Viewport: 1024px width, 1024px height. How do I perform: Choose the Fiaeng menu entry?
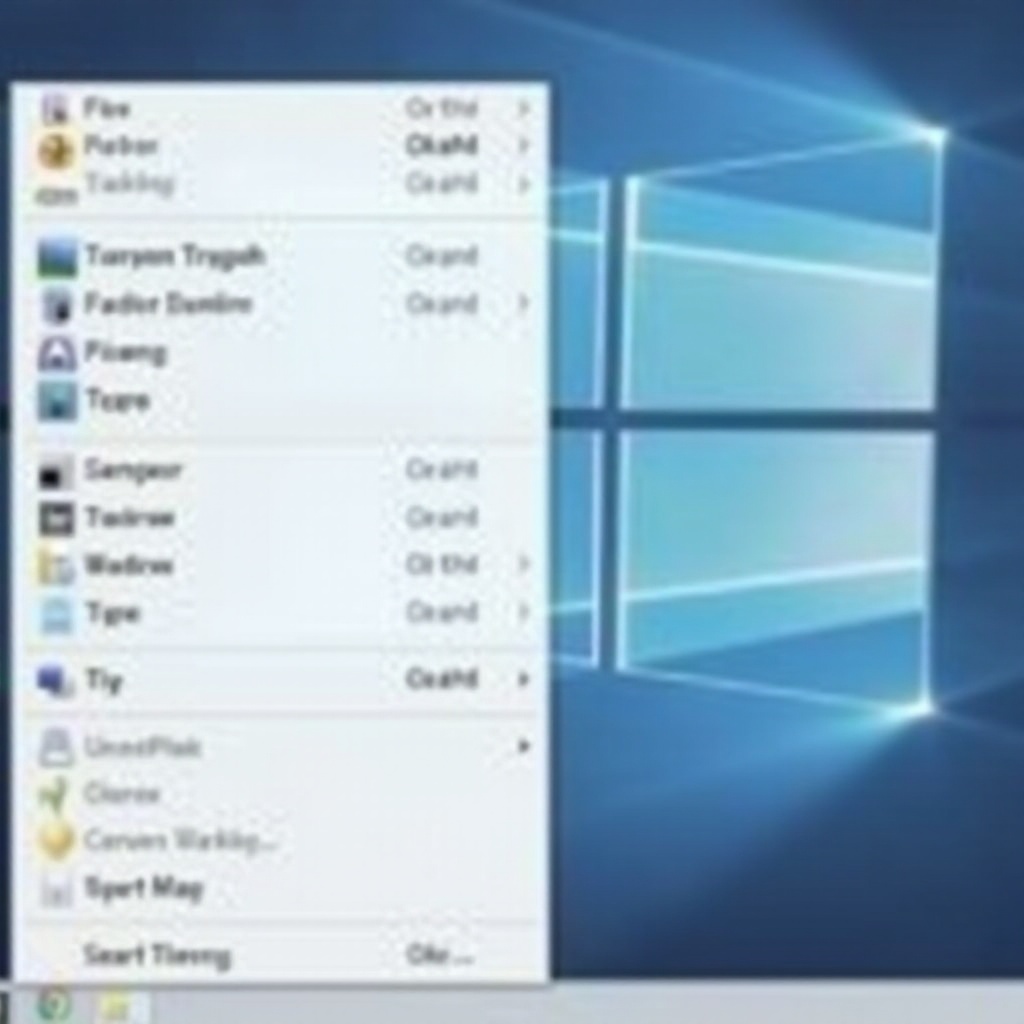281,353
